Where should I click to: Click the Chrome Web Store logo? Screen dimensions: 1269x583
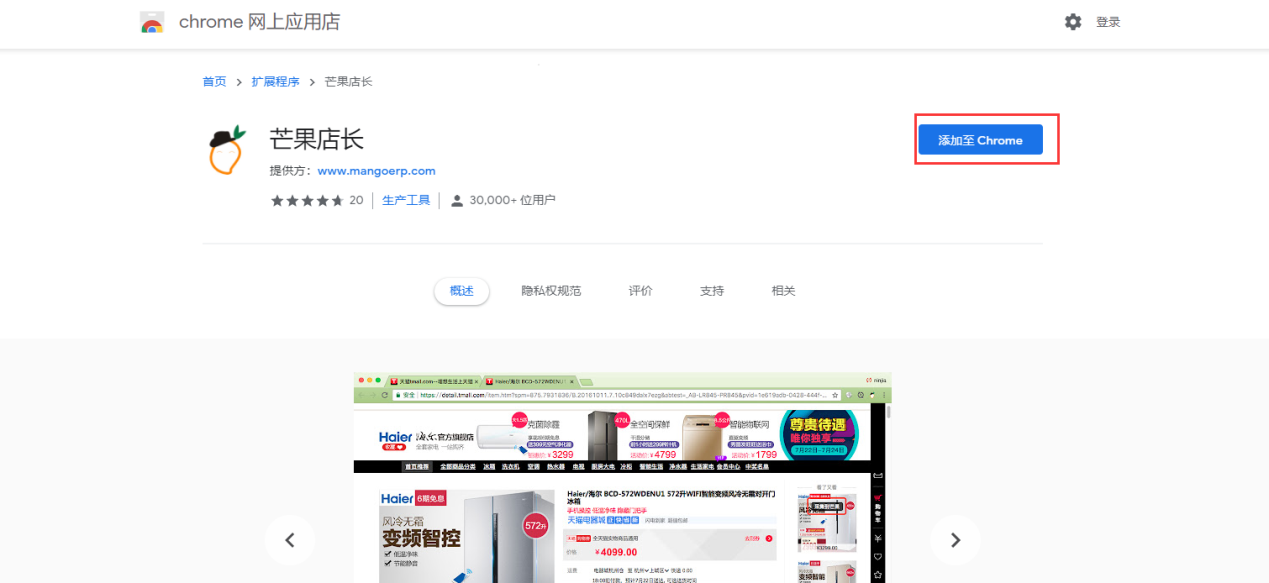(152, 22)
